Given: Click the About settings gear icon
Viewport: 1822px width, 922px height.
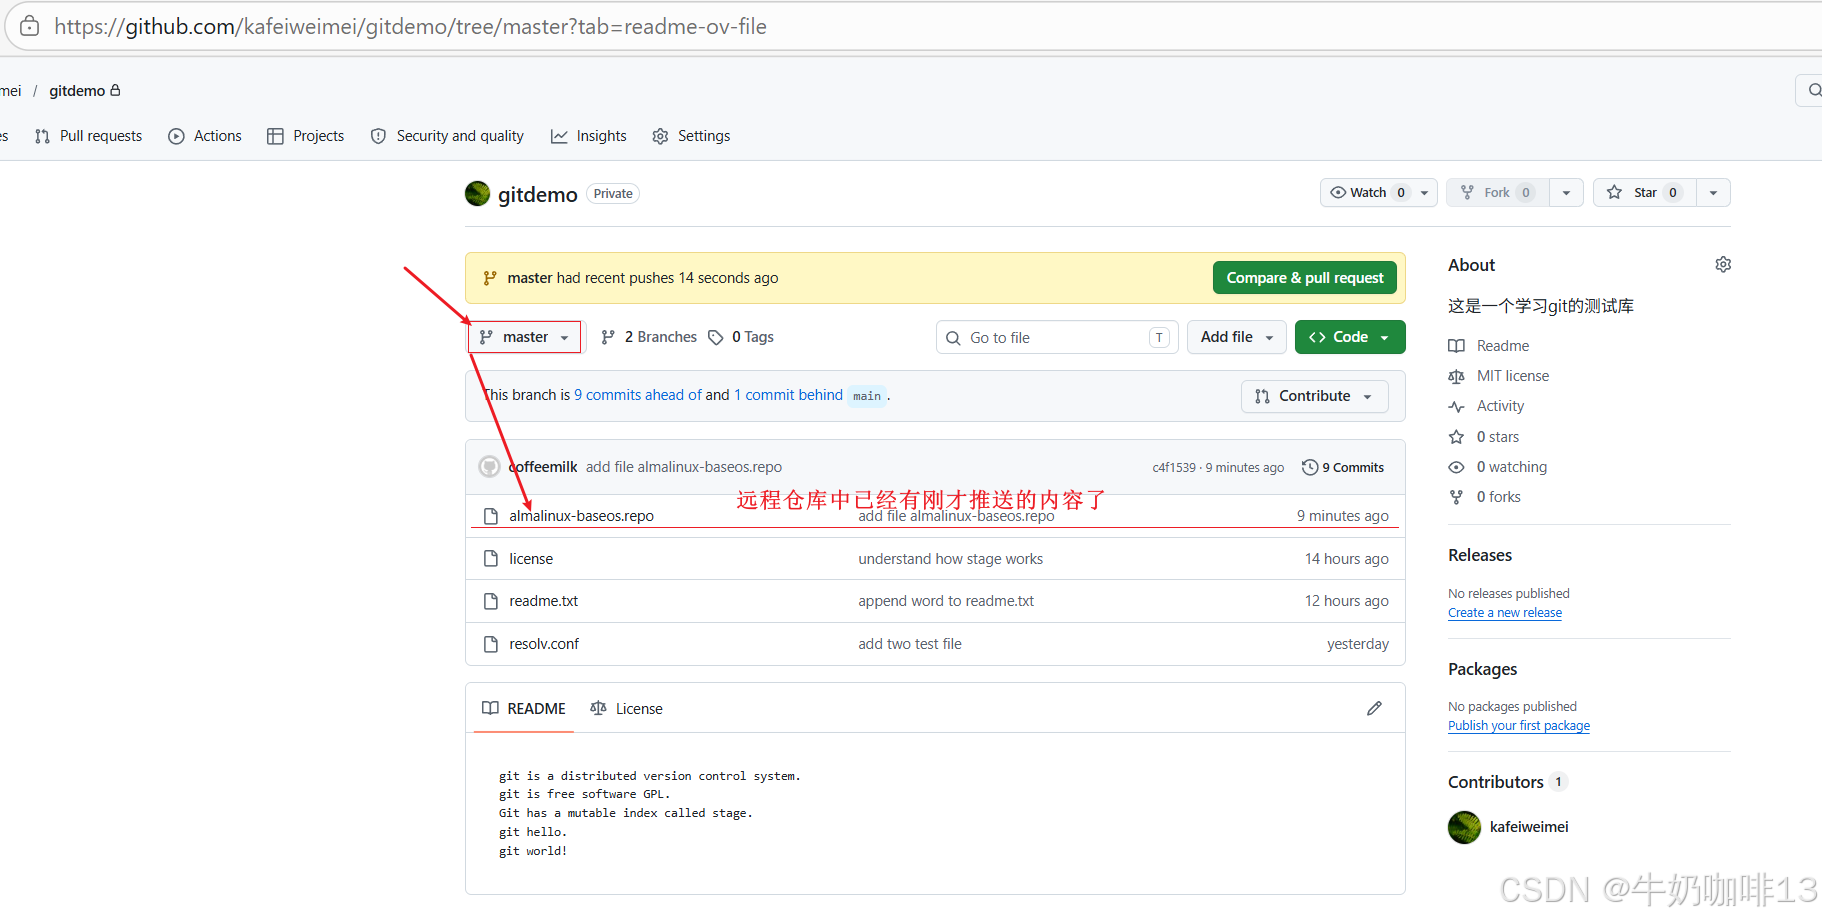Looking at the screenshot, I should [x=1723, y=264].
